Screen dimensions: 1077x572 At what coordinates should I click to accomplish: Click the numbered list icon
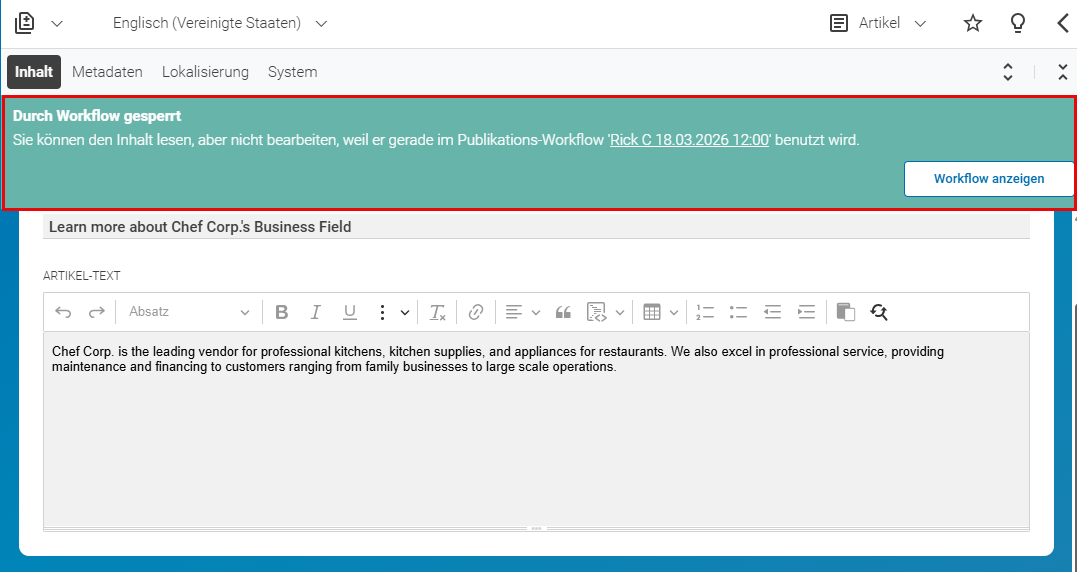705,312
